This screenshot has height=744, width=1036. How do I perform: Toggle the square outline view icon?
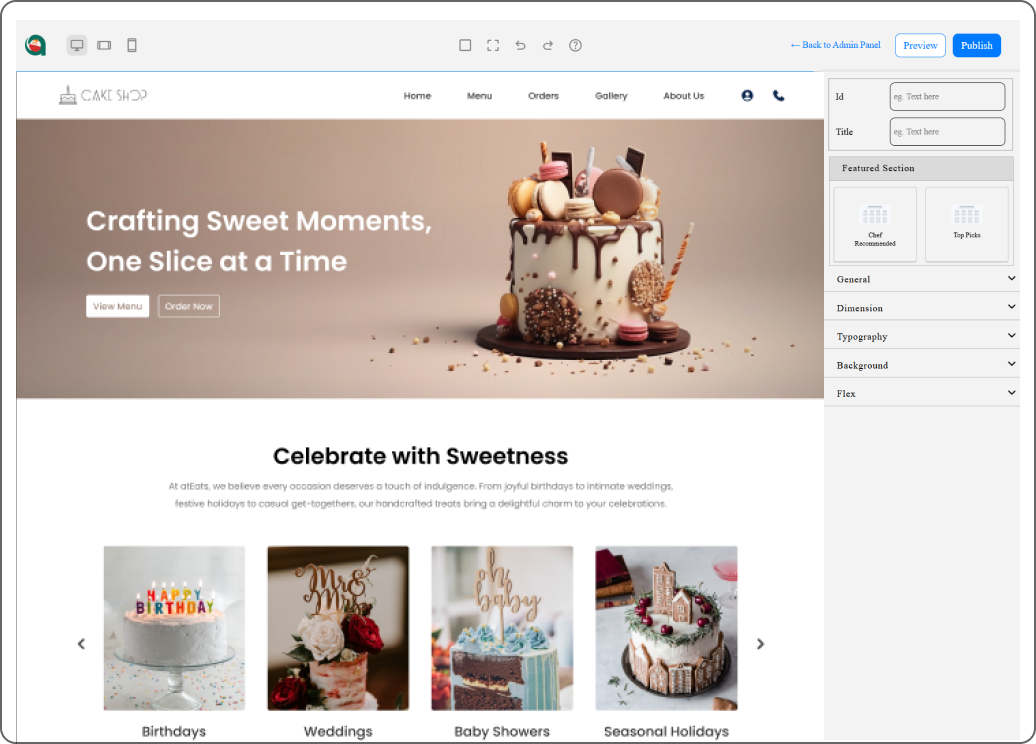click(x=465, y=45)
